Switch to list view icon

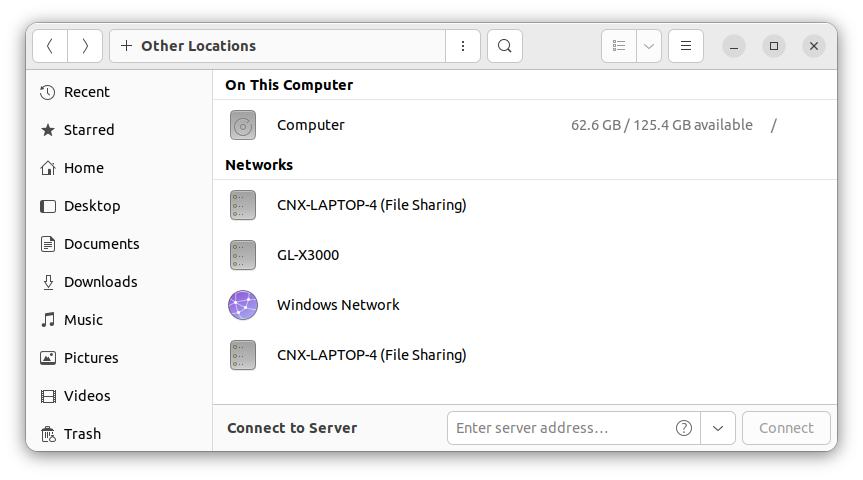point(619,46)
